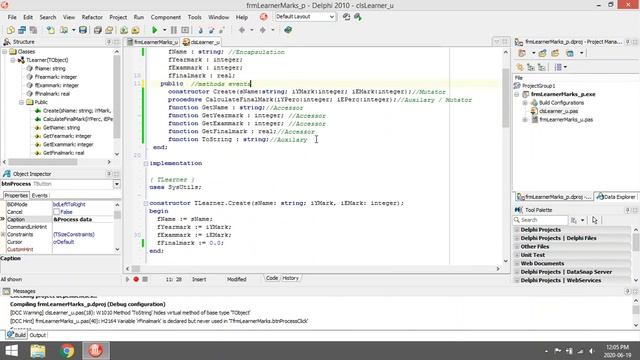Toggle the Cancel property False checkbox
The width and height of the screenshot is (640, 360).
[x=57, y=212]
